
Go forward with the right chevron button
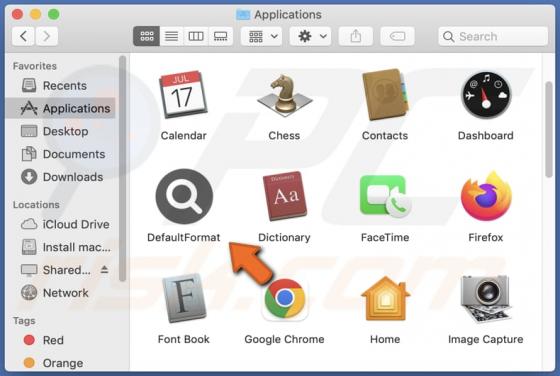(46, 36)
